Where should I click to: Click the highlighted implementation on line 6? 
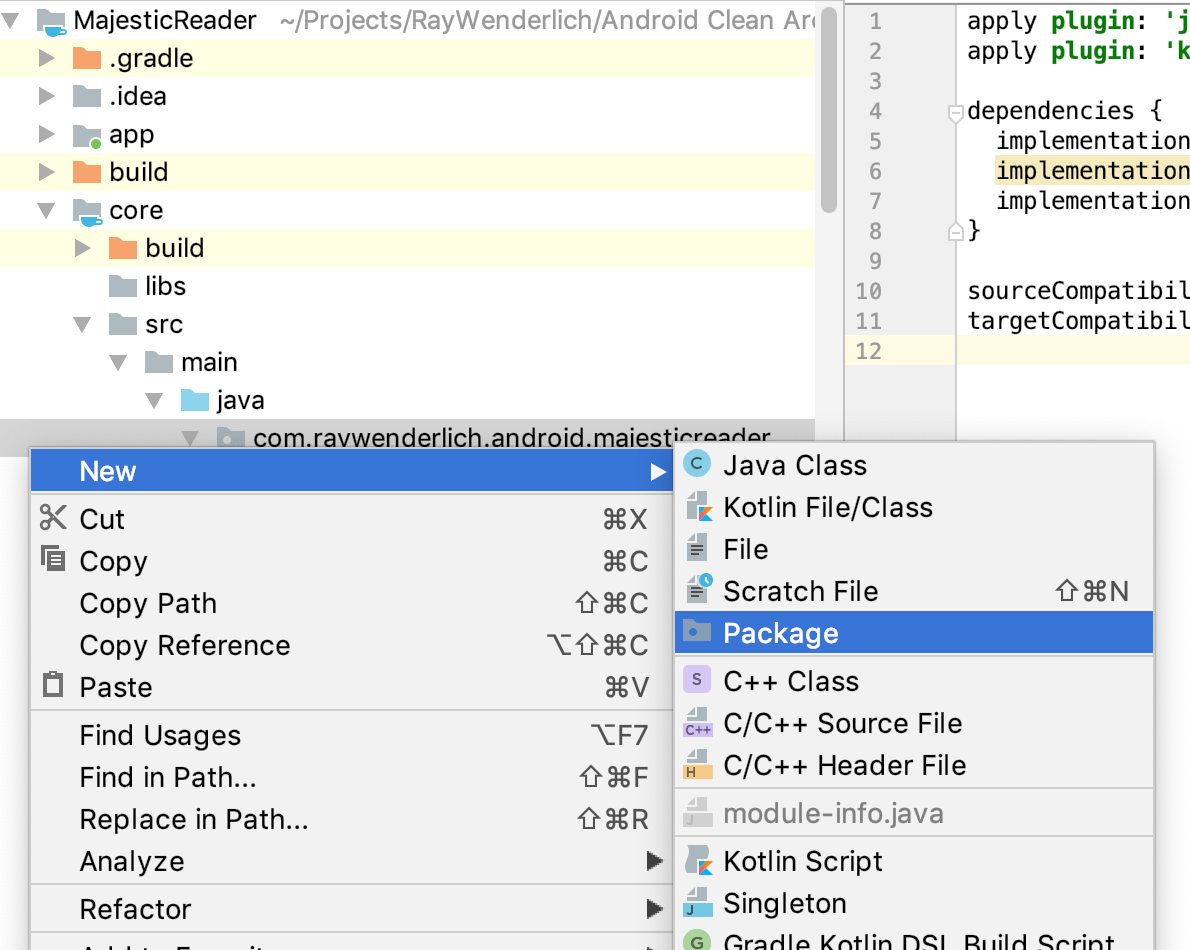pyautogui.click(x=1092, y=171)
